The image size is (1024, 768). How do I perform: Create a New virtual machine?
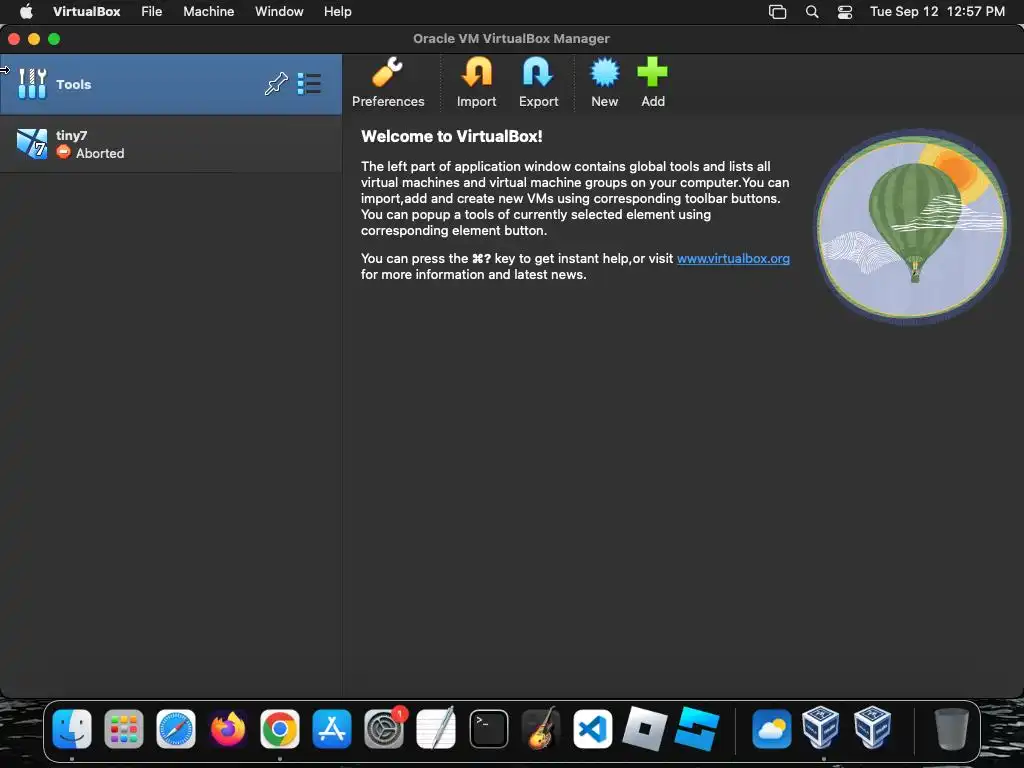604,83
